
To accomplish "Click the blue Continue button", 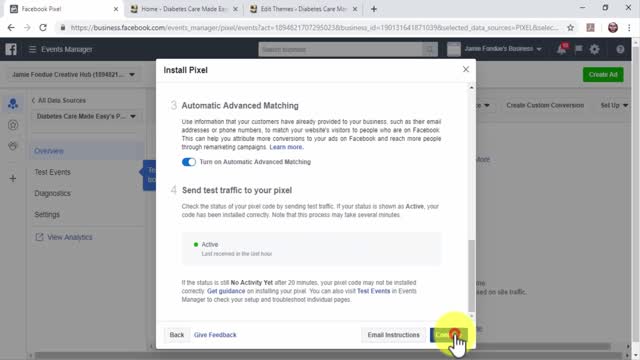I will tap(449, 335).
